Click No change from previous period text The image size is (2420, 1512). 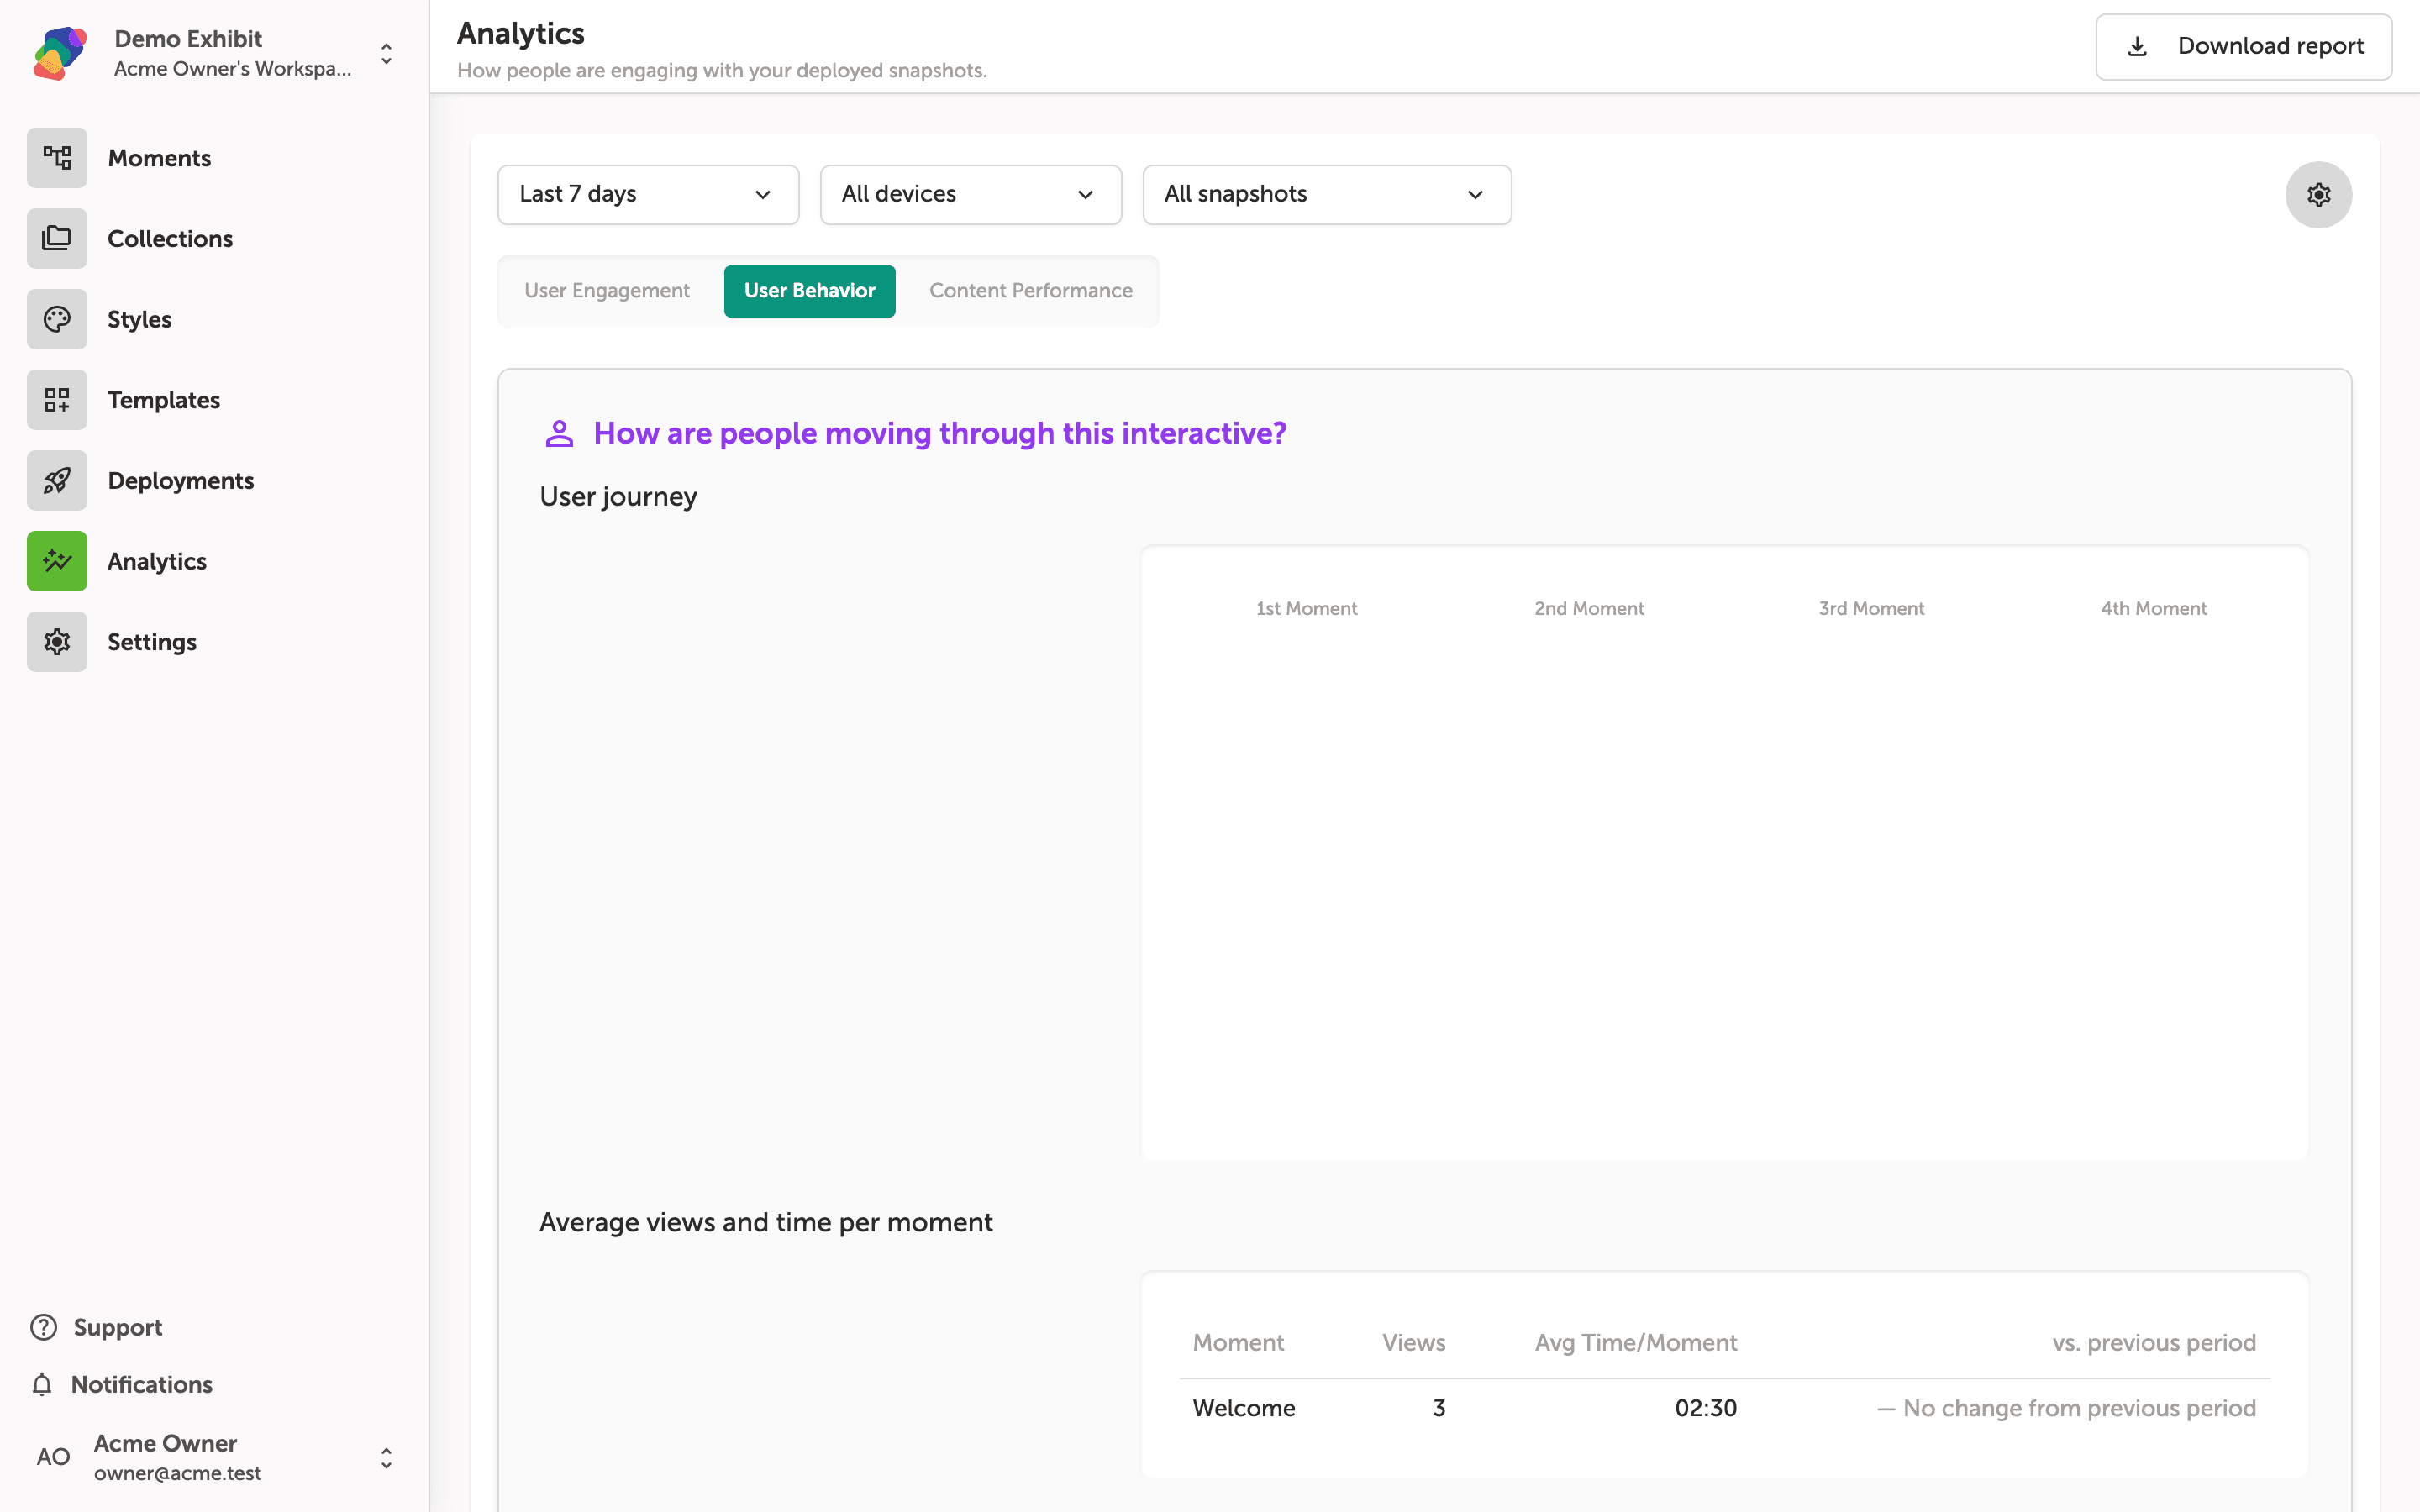2066,1408
